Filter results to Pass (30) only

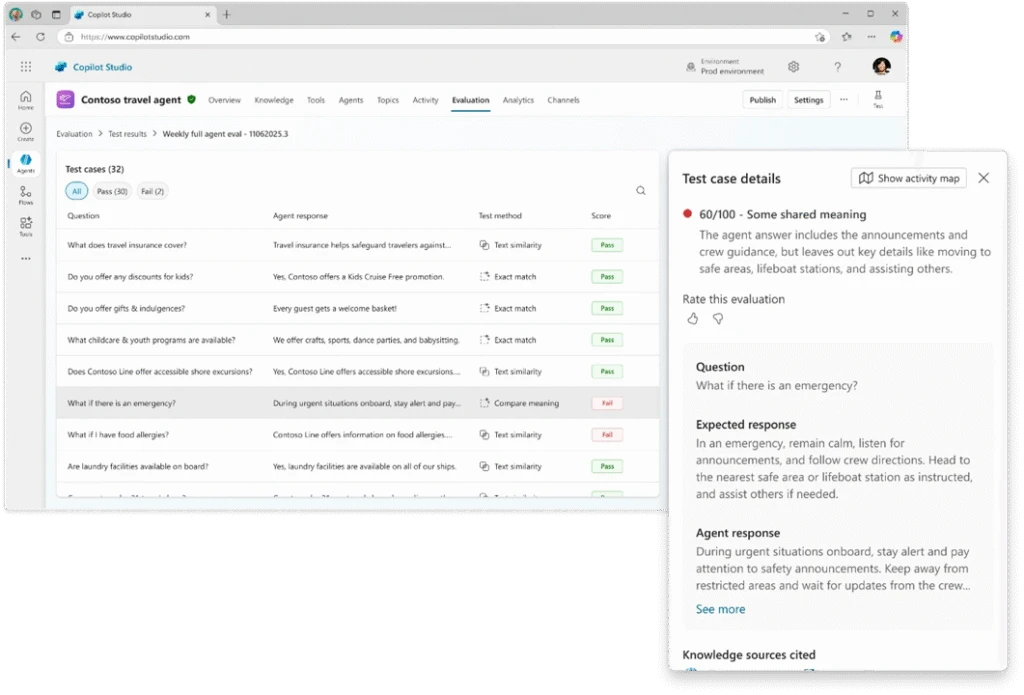pyautogui.click(x=113, y=191)
